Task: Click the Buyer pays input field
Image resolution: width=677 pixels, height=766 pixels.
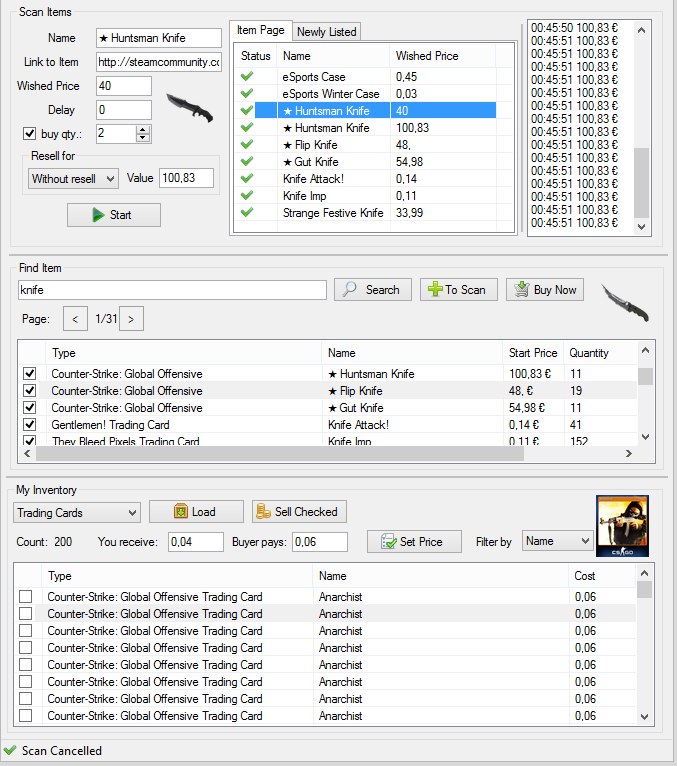Action: click(x=320, y=542)
